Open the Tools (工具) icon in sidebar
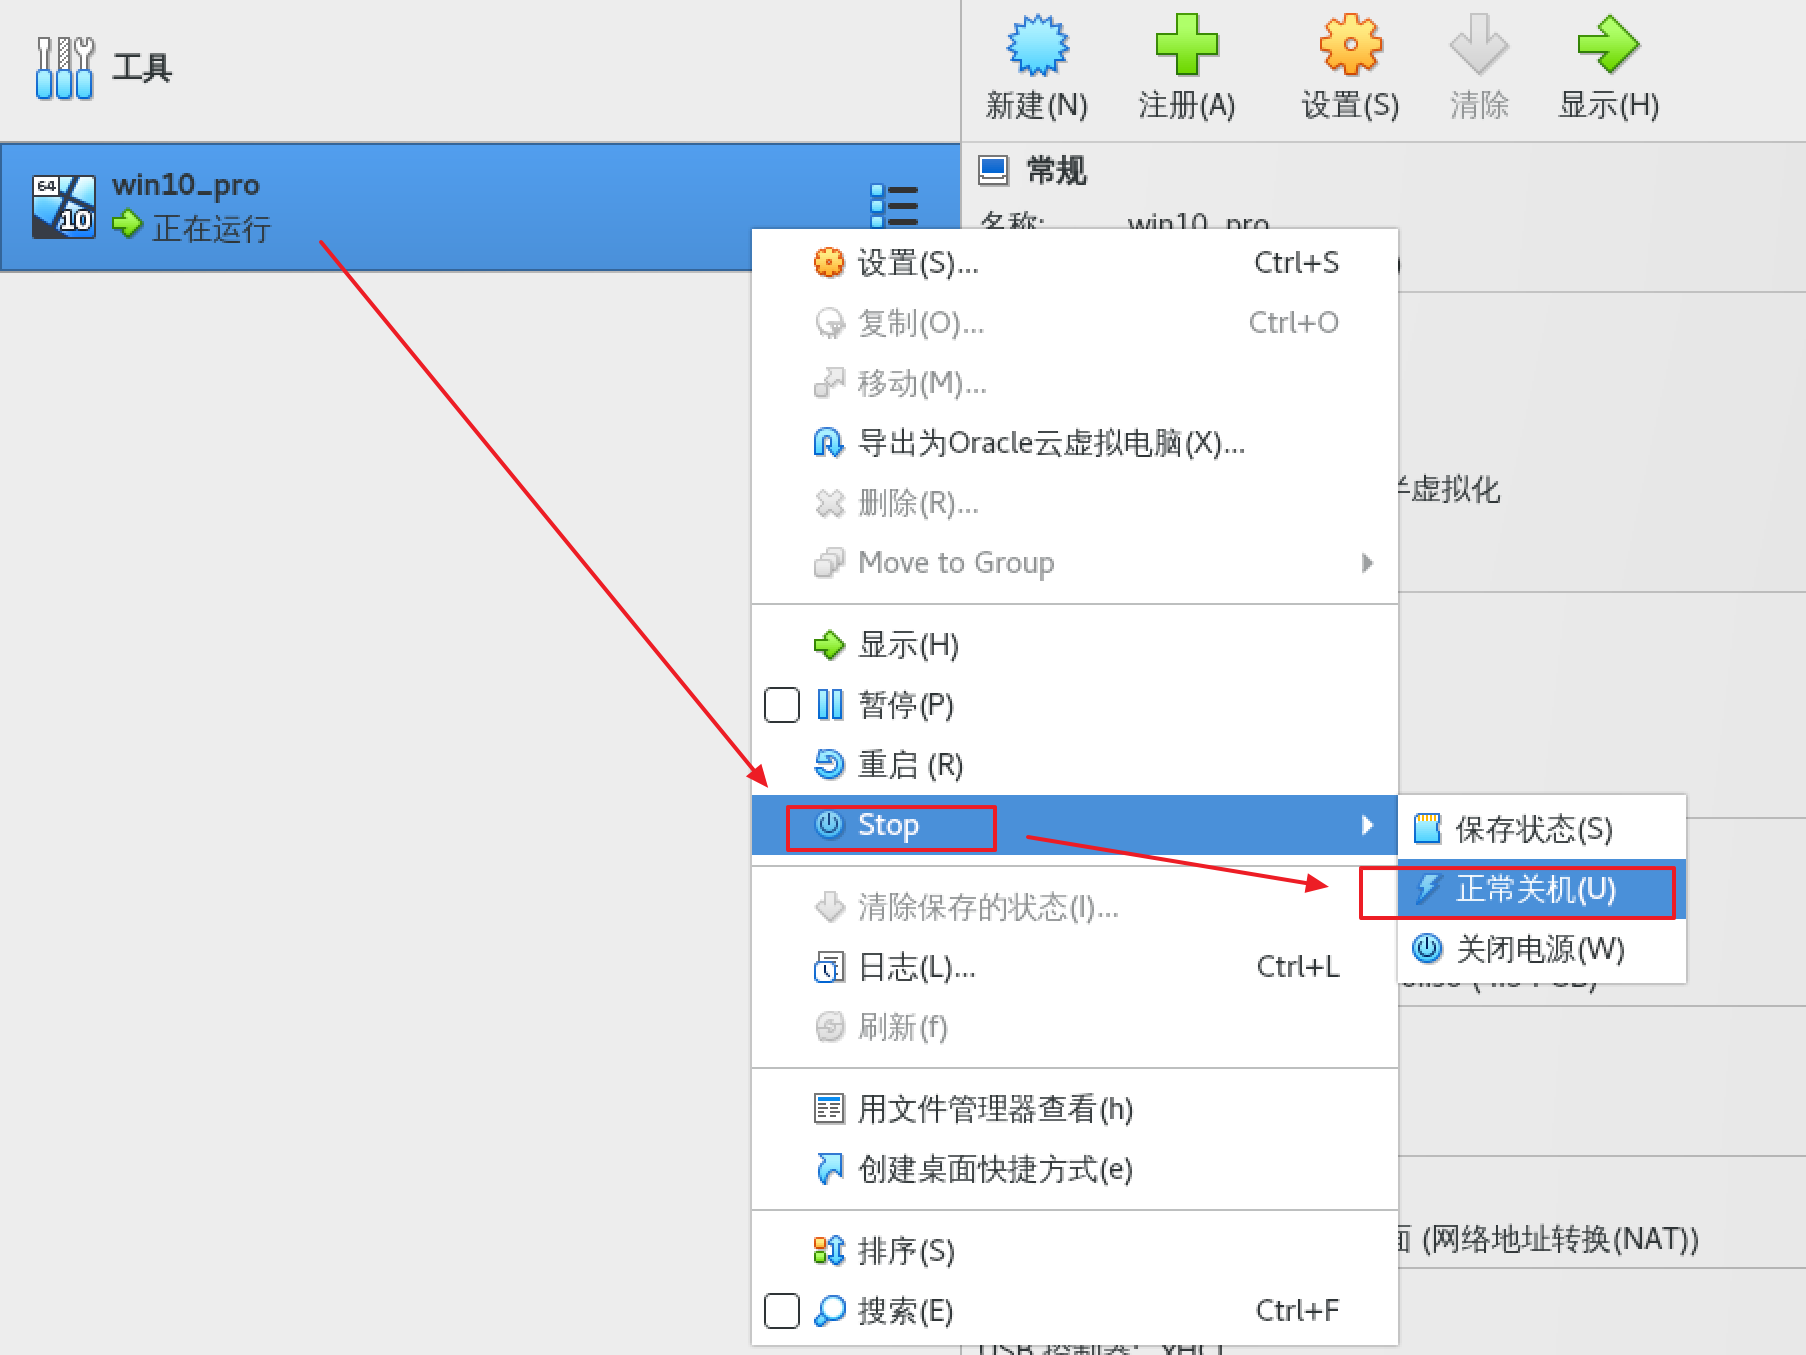This screenshot has width=1806, height=1355. tap(65, 68)
